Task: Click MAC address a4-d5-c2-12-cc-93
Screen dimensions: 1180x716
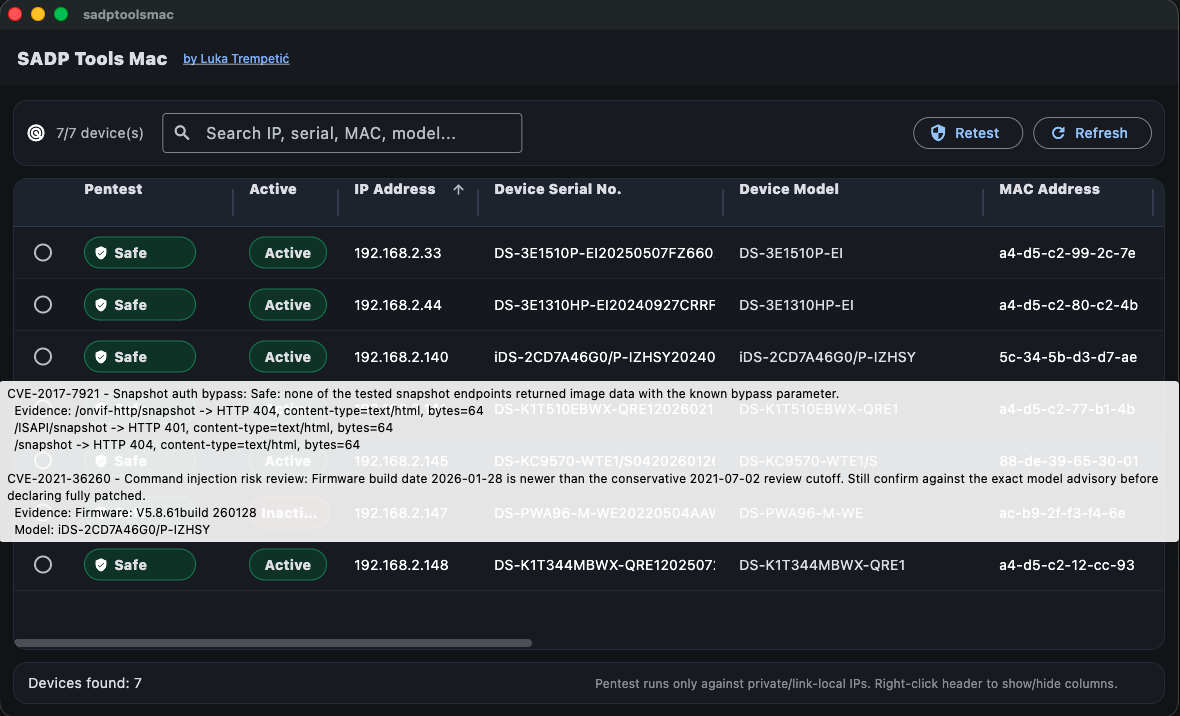Action: (x=1066, y=565)
